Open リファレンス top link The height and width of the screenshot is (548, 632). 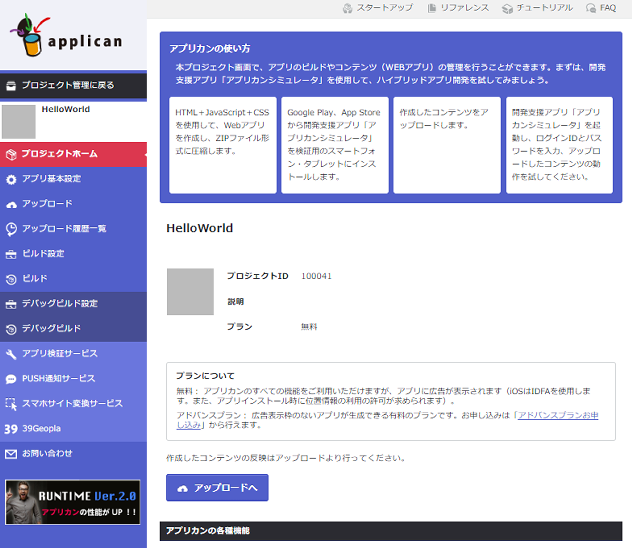[x=458, y=8]
